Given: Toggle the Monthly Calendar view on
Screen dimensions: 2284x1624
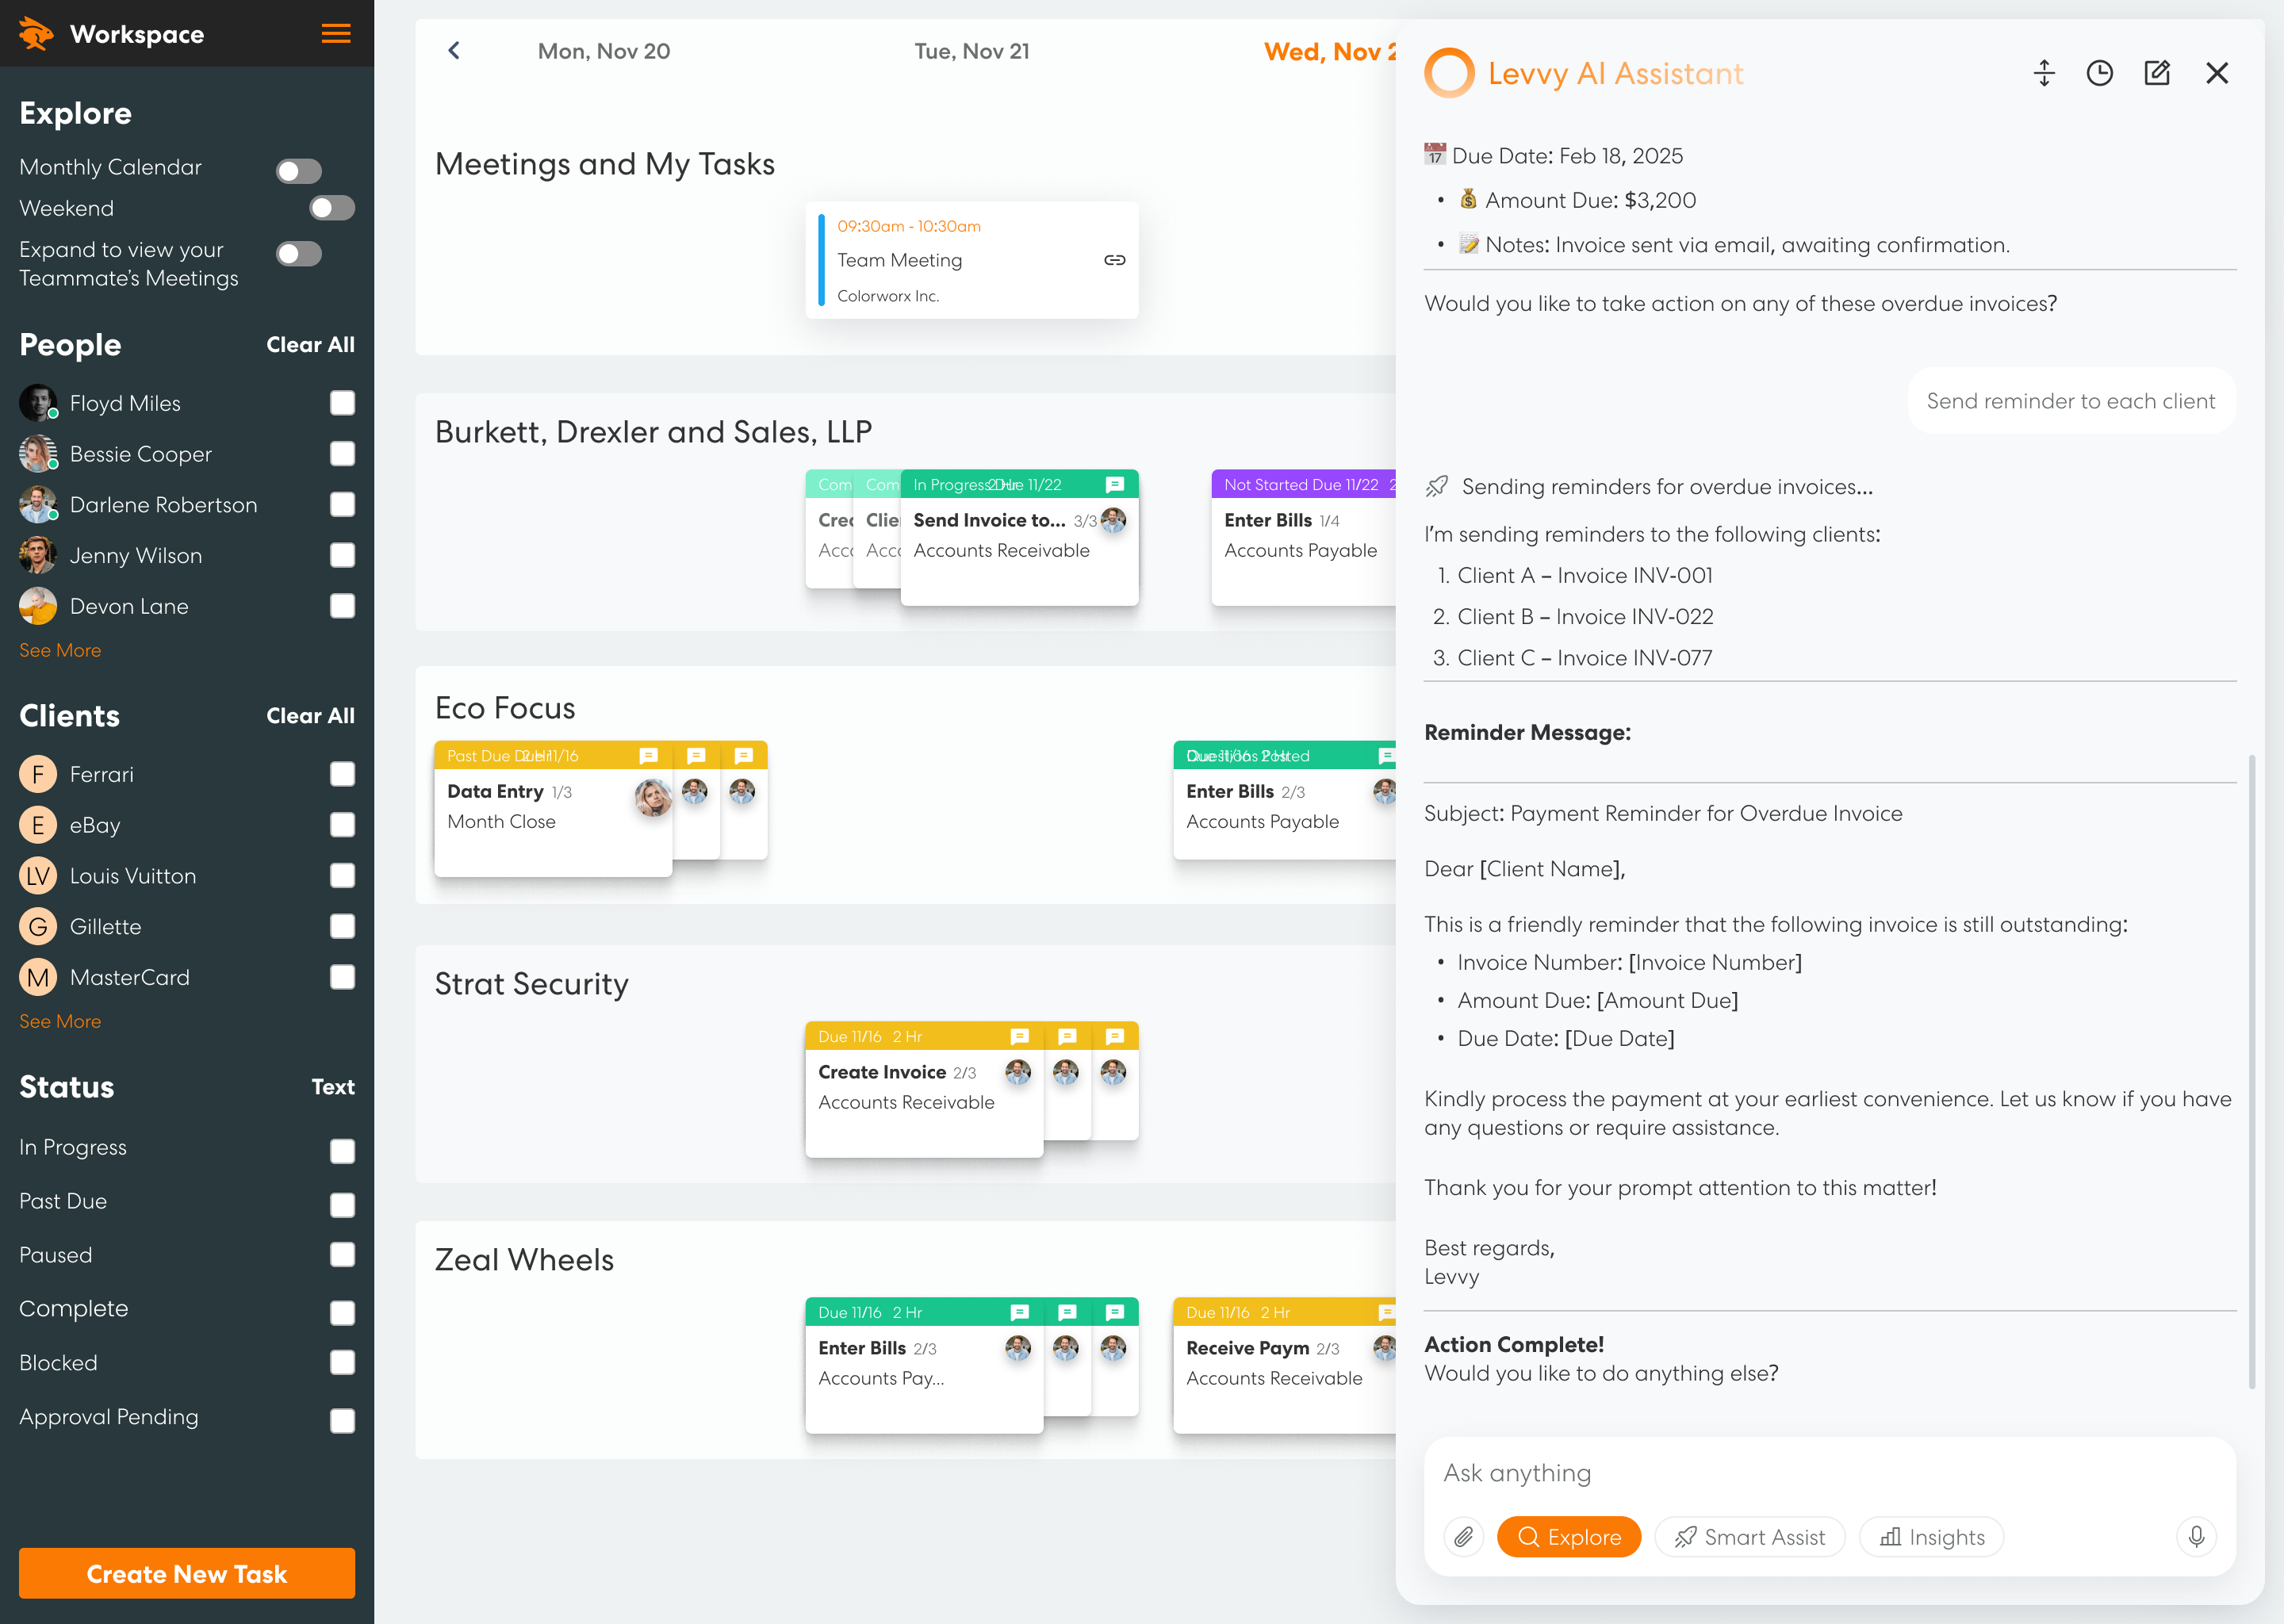Looking at the screenshot, I should (297, 170).
